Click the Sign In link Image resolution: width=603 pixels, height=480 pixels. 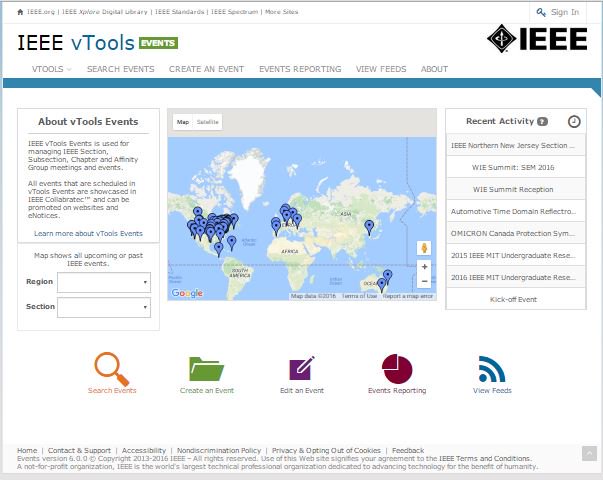565,12
